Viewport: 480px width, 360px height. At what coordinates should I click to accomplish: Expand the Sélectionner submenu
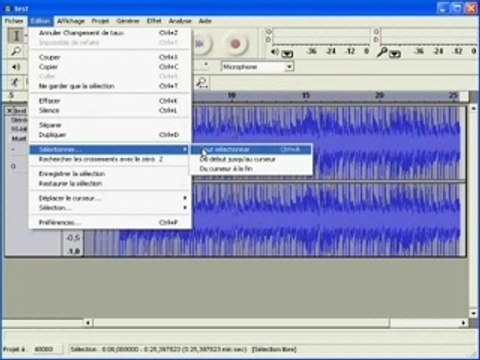(x=110, y=149)
